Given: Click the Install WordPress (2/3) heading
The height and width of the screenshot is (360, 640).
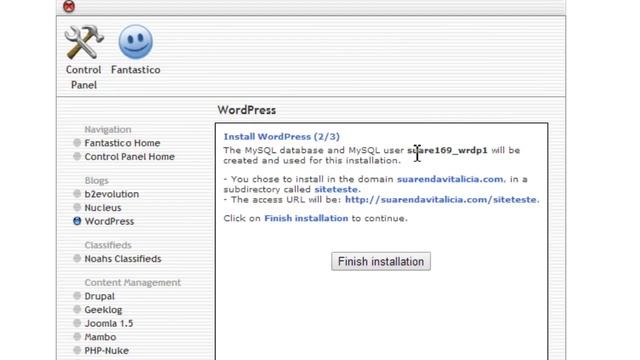Looking at the screenshot, I should coord(282,137).
